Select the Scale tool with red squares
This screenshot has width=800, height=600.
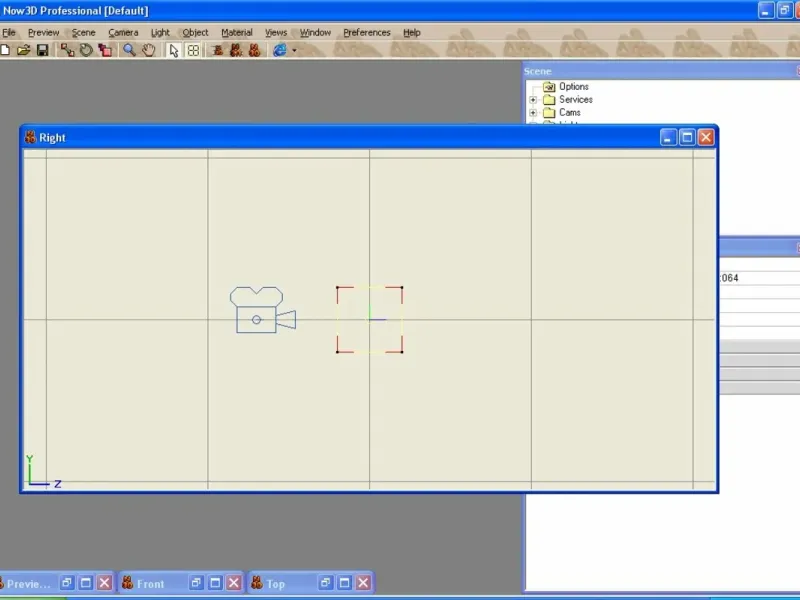pyautogui.click(x=105, y=50)
